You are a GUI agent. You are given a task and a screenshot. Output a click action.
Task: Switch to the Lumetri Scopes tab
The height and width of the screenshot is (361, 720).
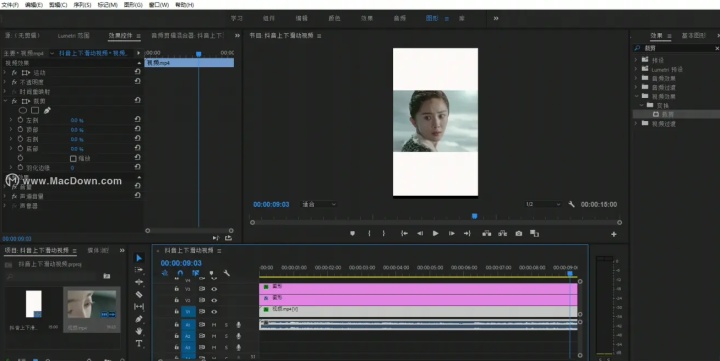[73, 35]
